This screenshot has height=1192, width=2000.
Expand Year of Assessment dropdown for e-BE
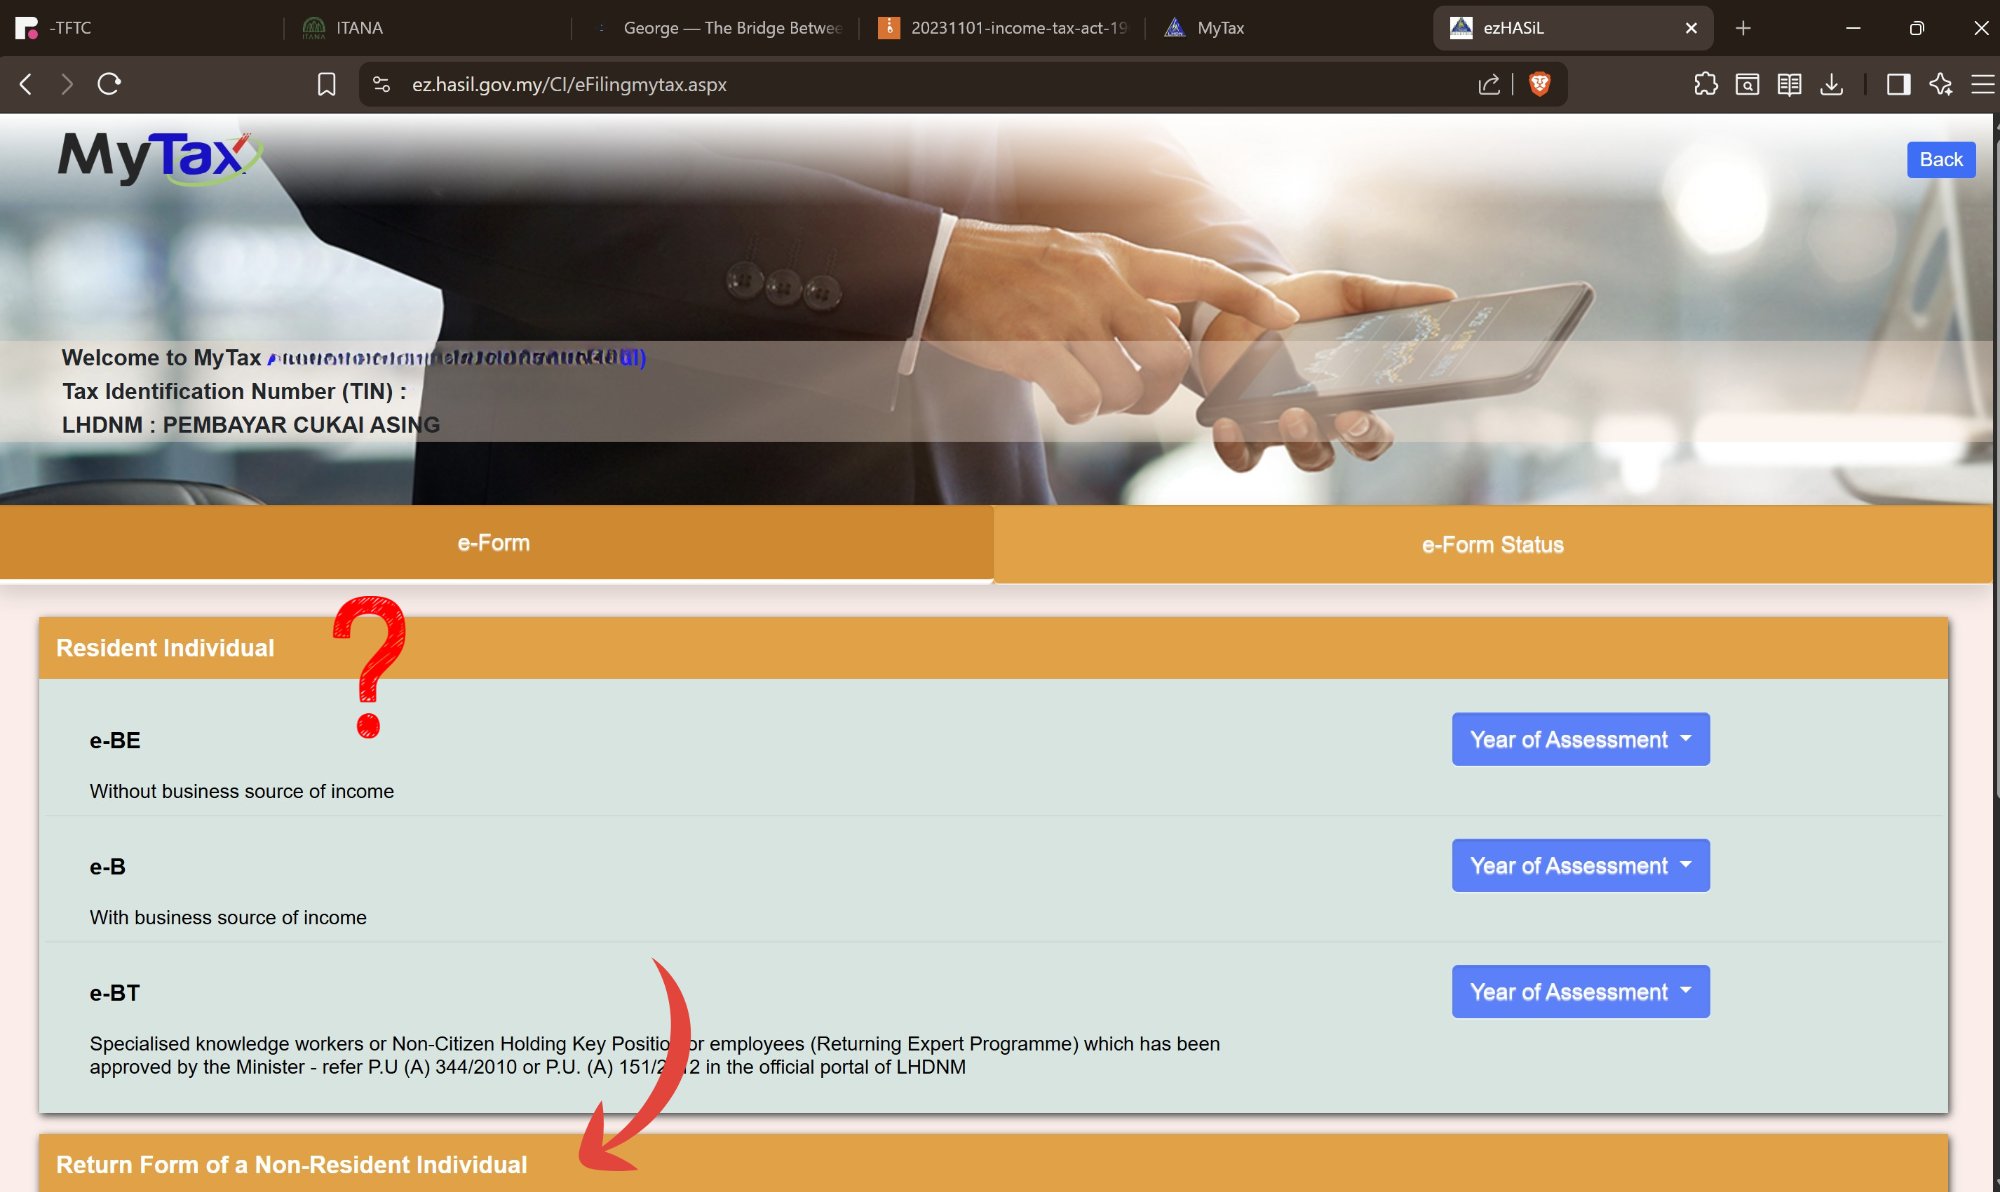click(x=1580, y=739)
